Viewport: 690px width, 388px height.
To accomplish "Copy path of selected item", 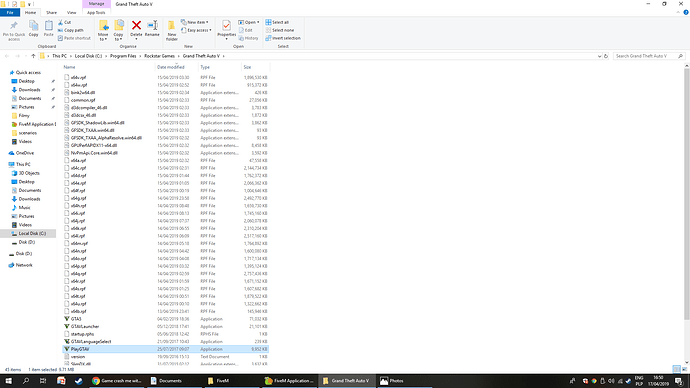I will 71,30.
